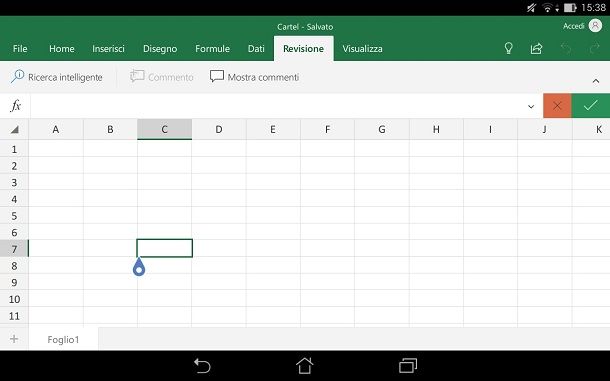
Task: Tap the blue selection handle teardrop
Action: pos(139,267)
